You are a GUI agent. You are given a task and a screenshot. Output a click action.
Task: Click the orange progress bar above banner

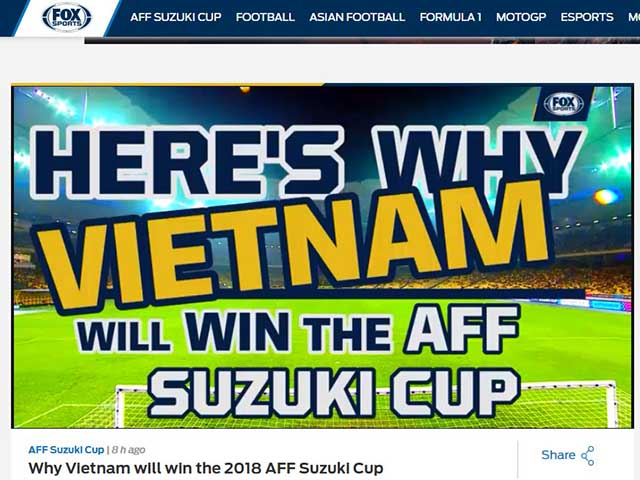click(168, 84)
